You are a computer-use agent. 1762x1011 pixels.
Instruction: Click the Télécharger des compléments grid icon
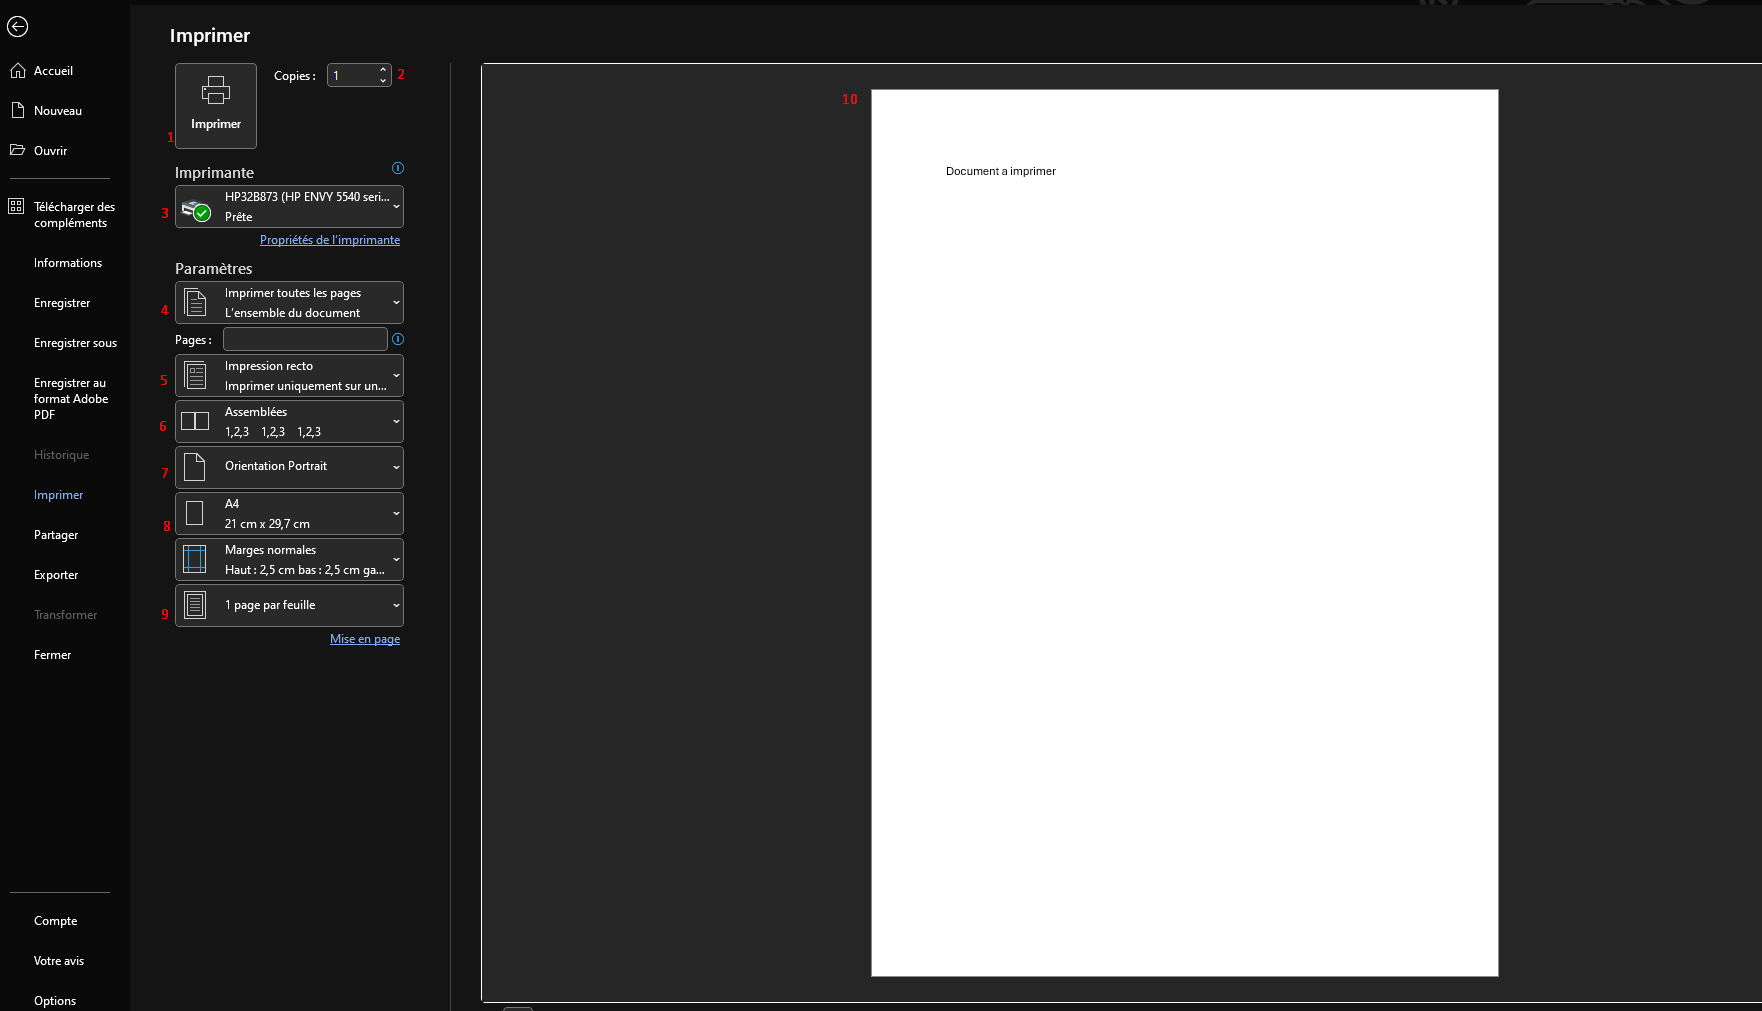16,206
